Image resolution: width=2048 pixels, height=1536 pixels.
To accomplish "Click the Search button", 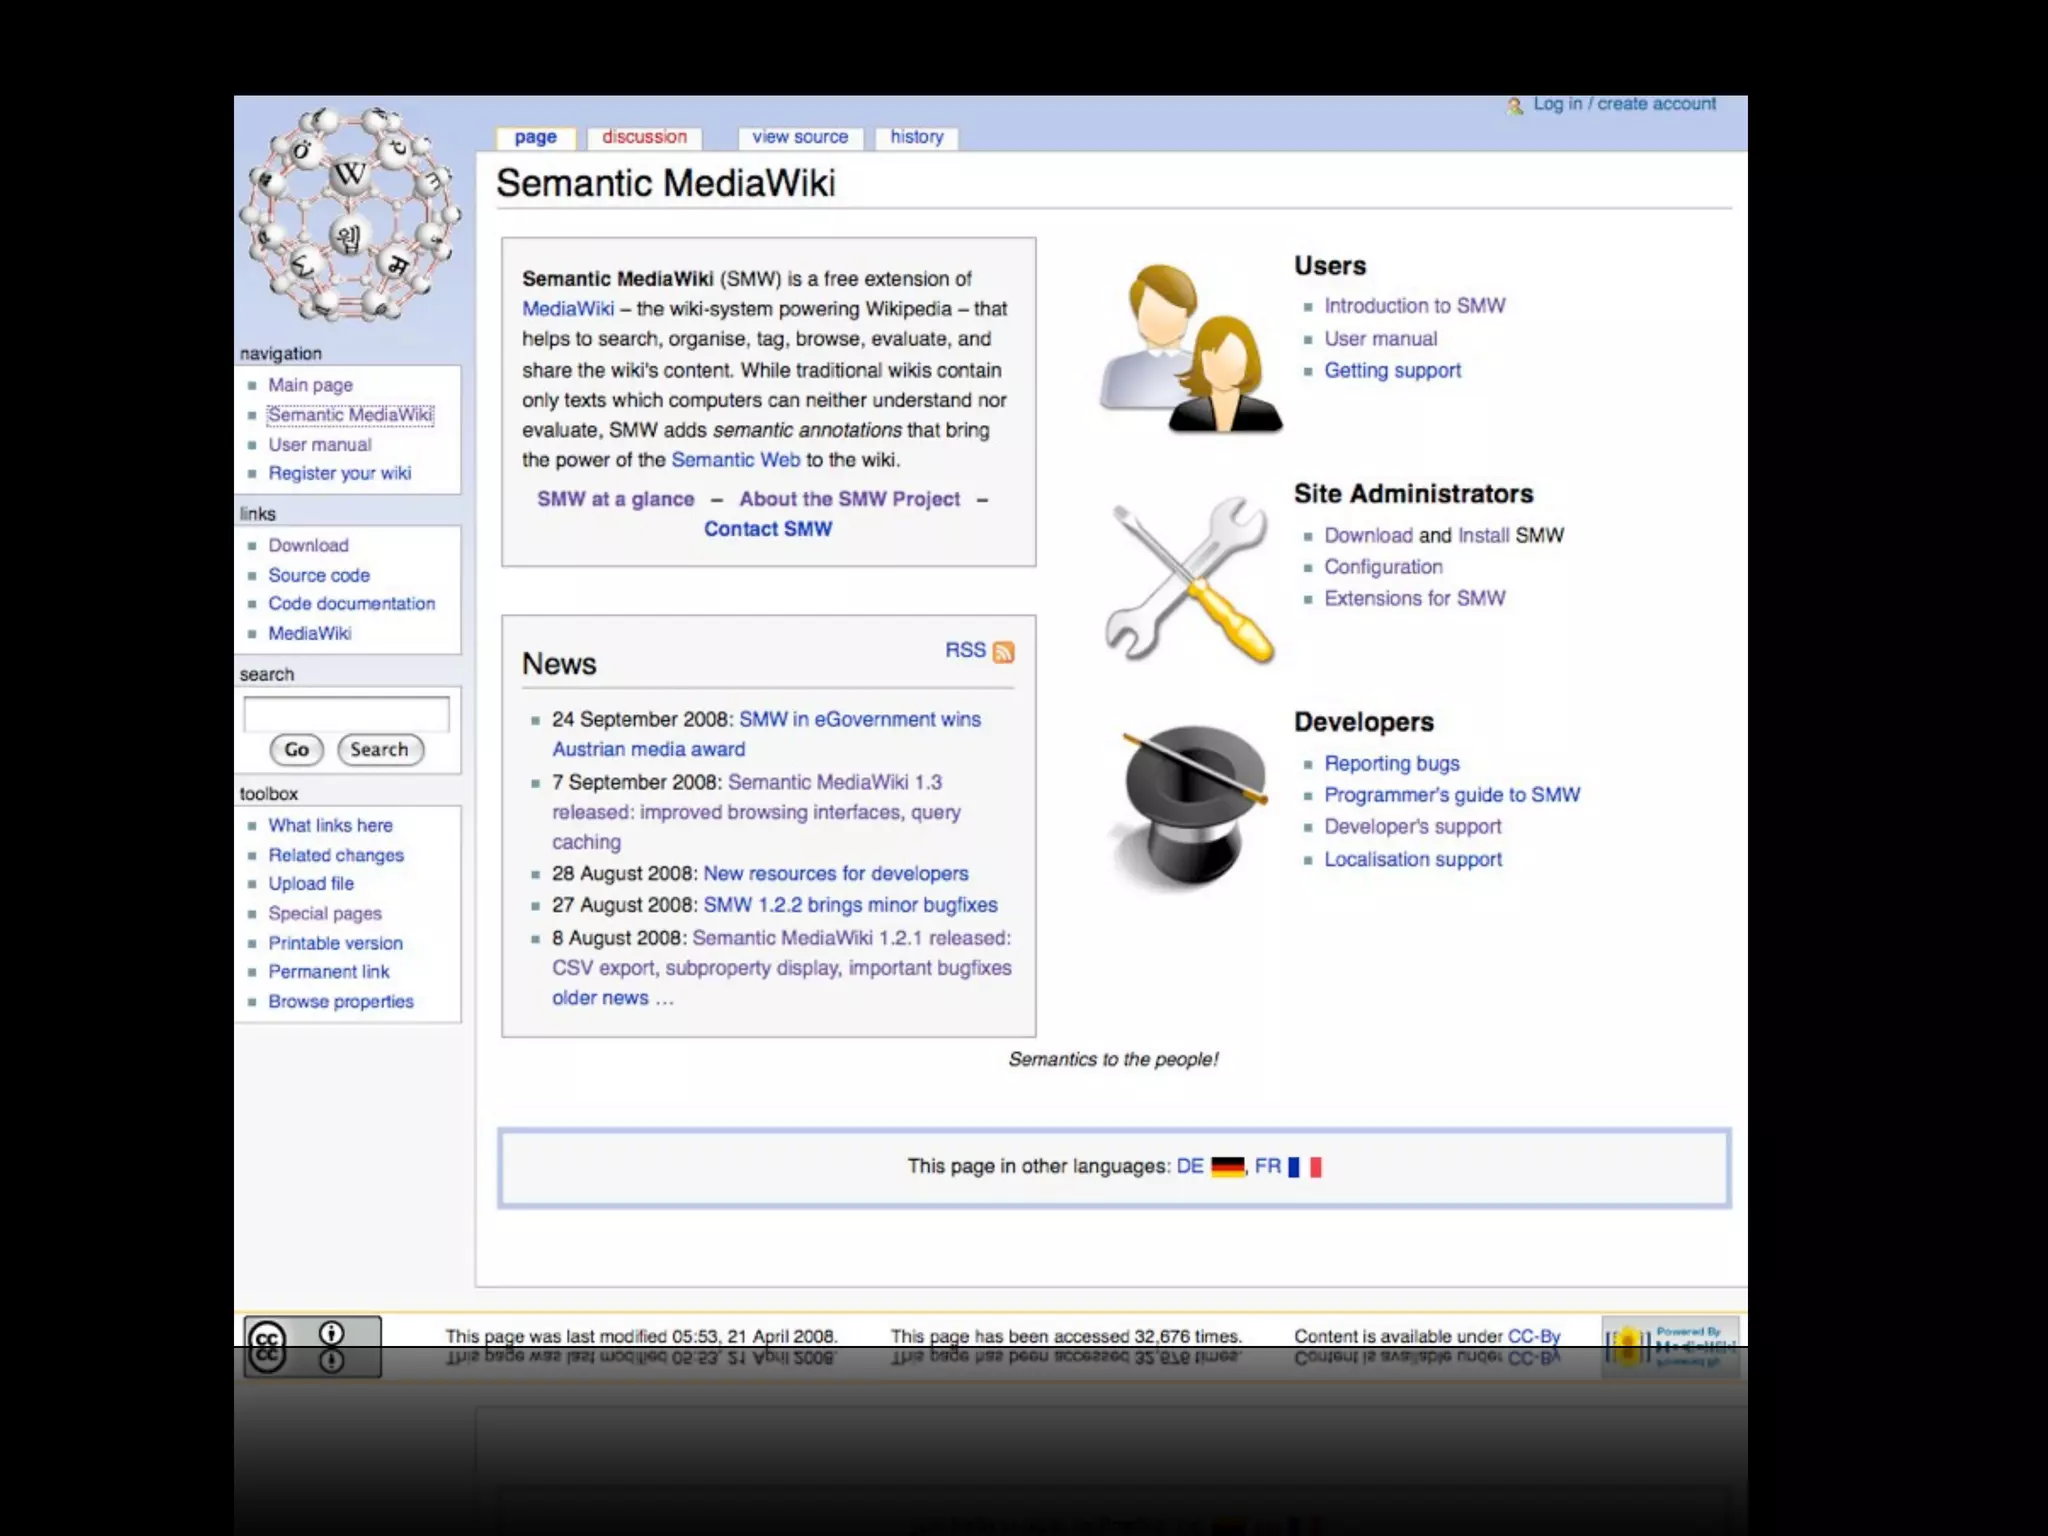I will [380, 750].
